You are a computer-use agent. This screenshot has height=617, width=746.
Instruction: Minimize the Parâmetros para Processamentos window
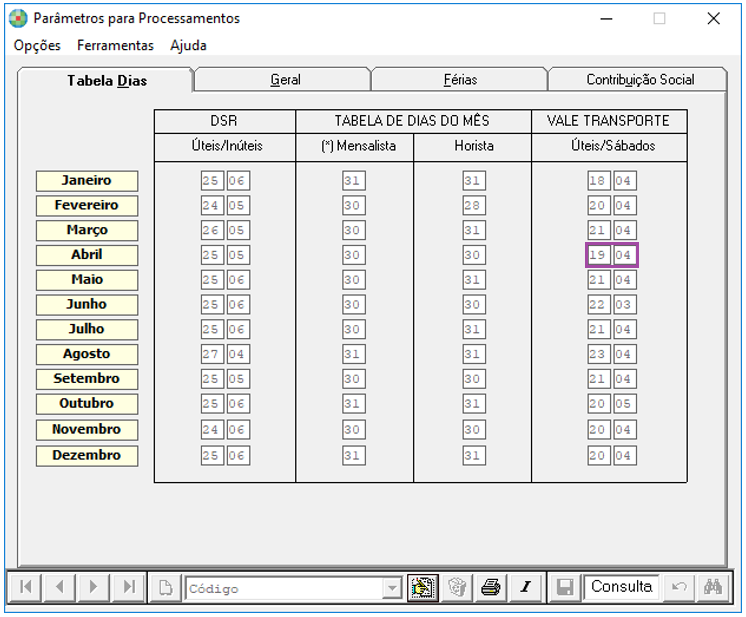[x=606, y=19]
